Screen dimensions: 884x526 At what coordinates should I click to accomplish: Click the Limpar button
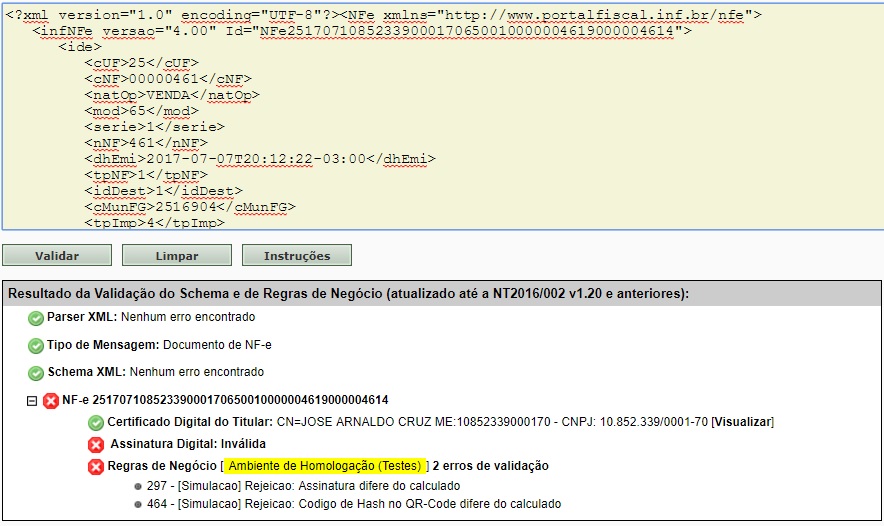pyautogui.click(x=177, y=255)
